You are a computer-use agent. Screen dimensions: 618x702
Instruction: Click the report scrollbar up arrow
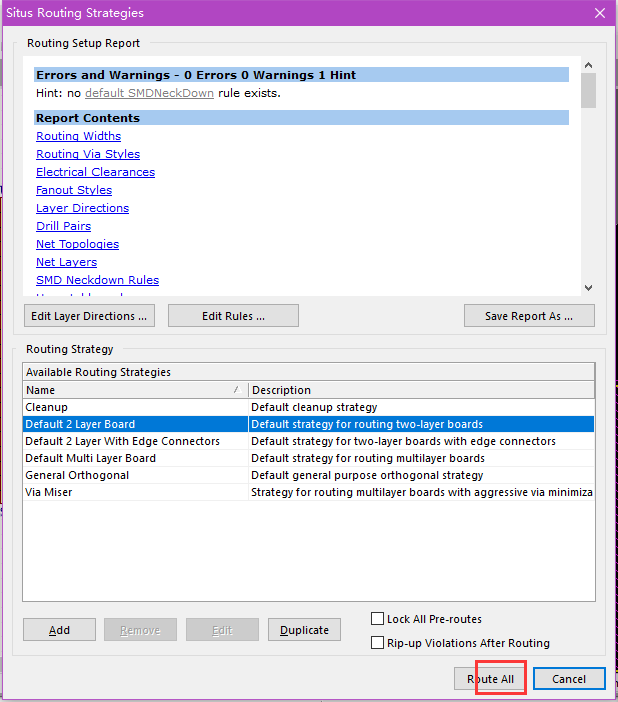[x=588, y=65]
